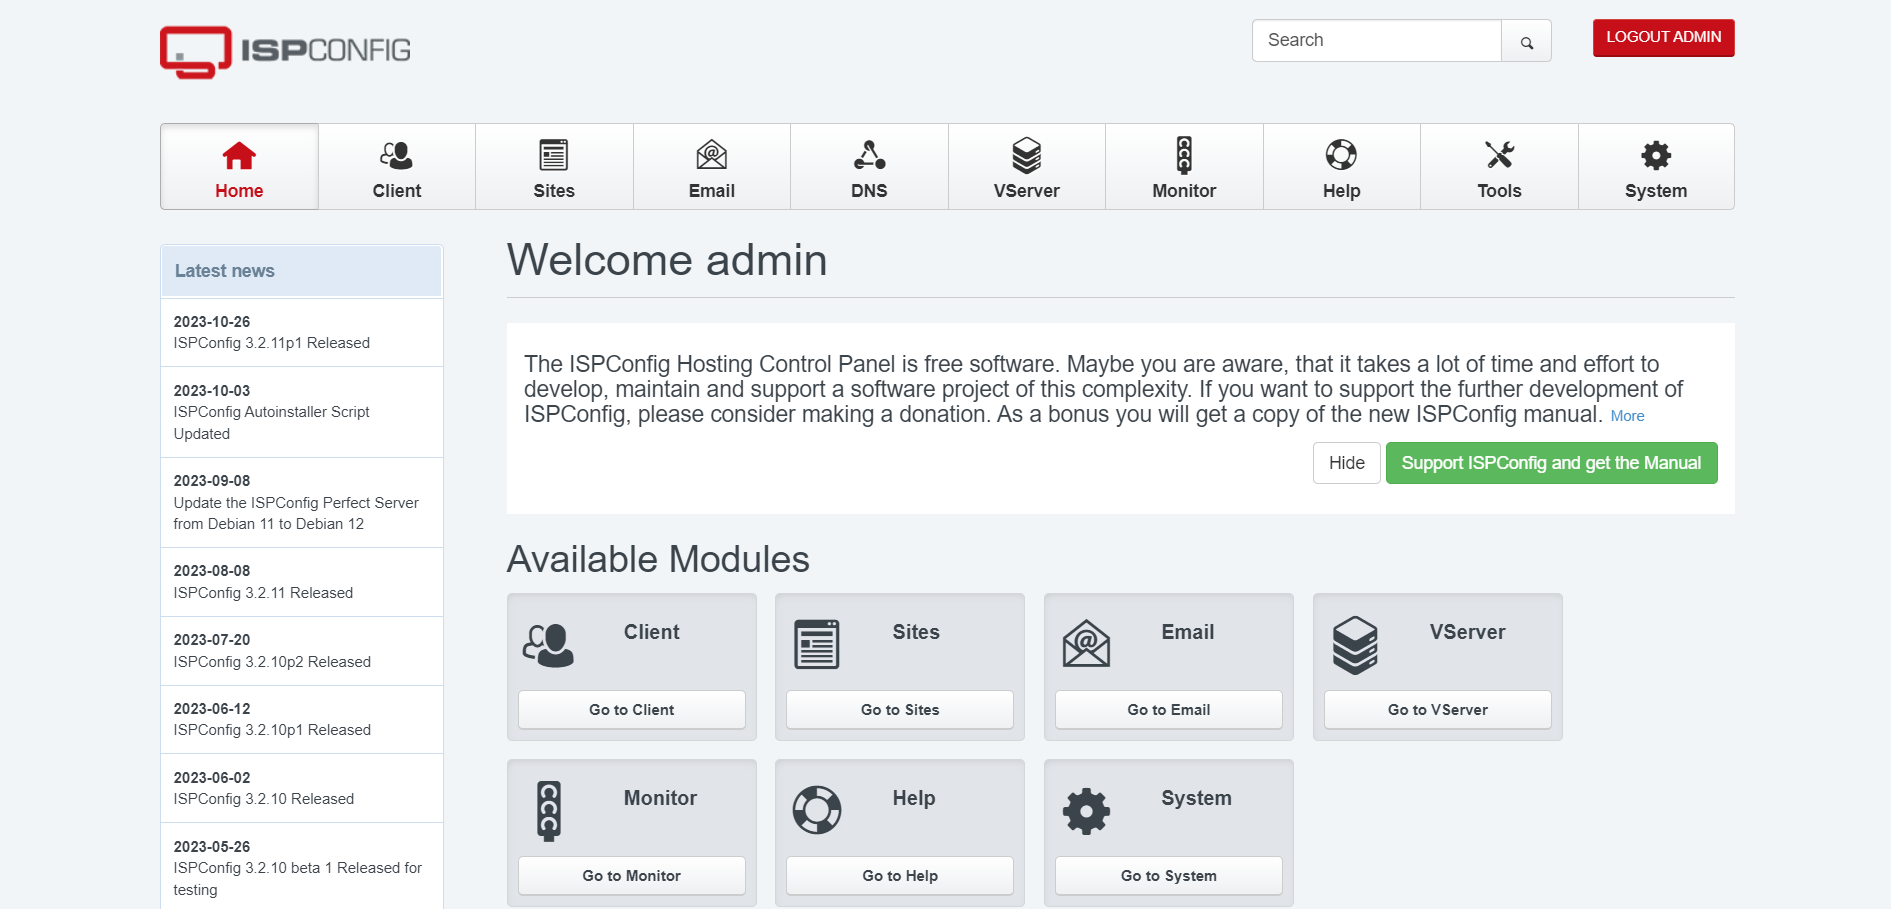
Task: Click the ISPConfig logo
Action: (285, 52)
